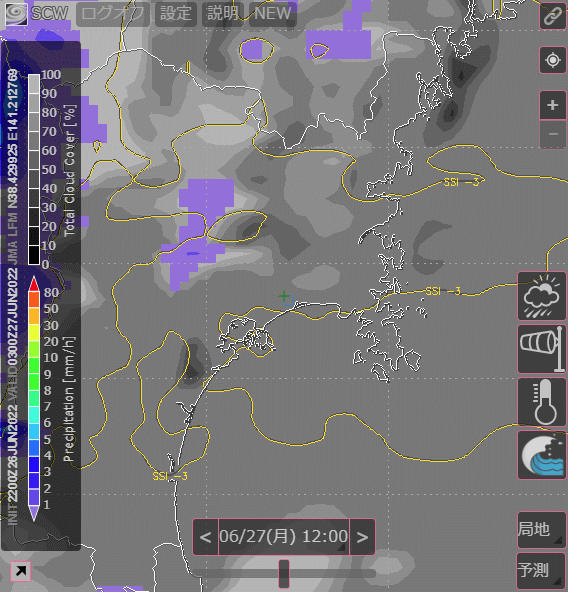This screenshot has height=592, width=568.
Task: Select the windsock wind layer icon
Action: click(x=542, y=349)
